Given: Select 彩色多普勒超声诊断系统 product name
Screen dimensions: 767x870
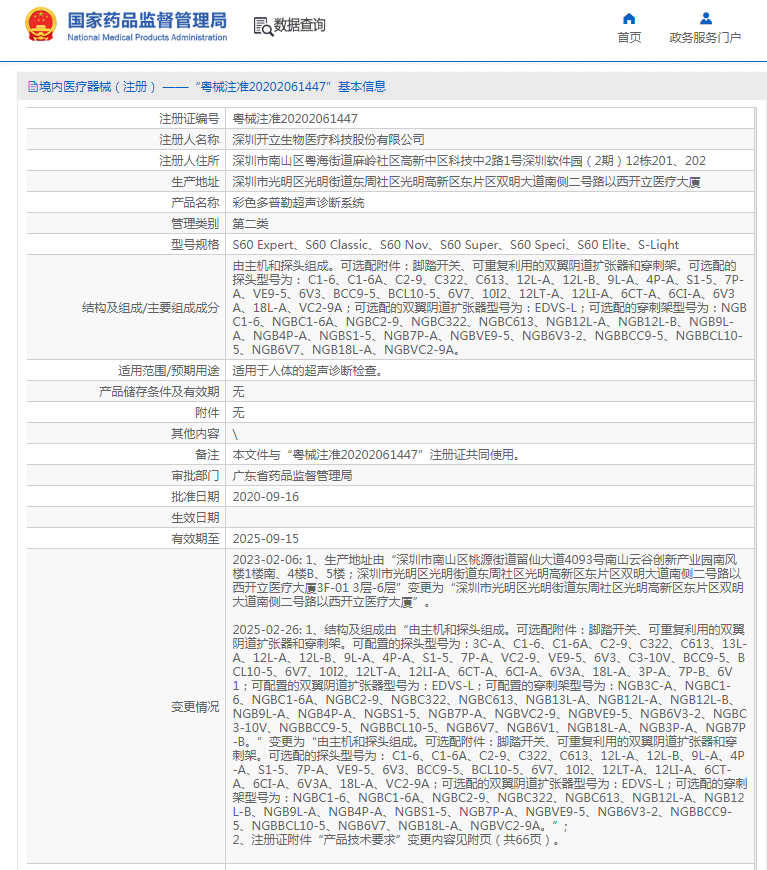Looking at the screenshot, I should pos(298,203).
